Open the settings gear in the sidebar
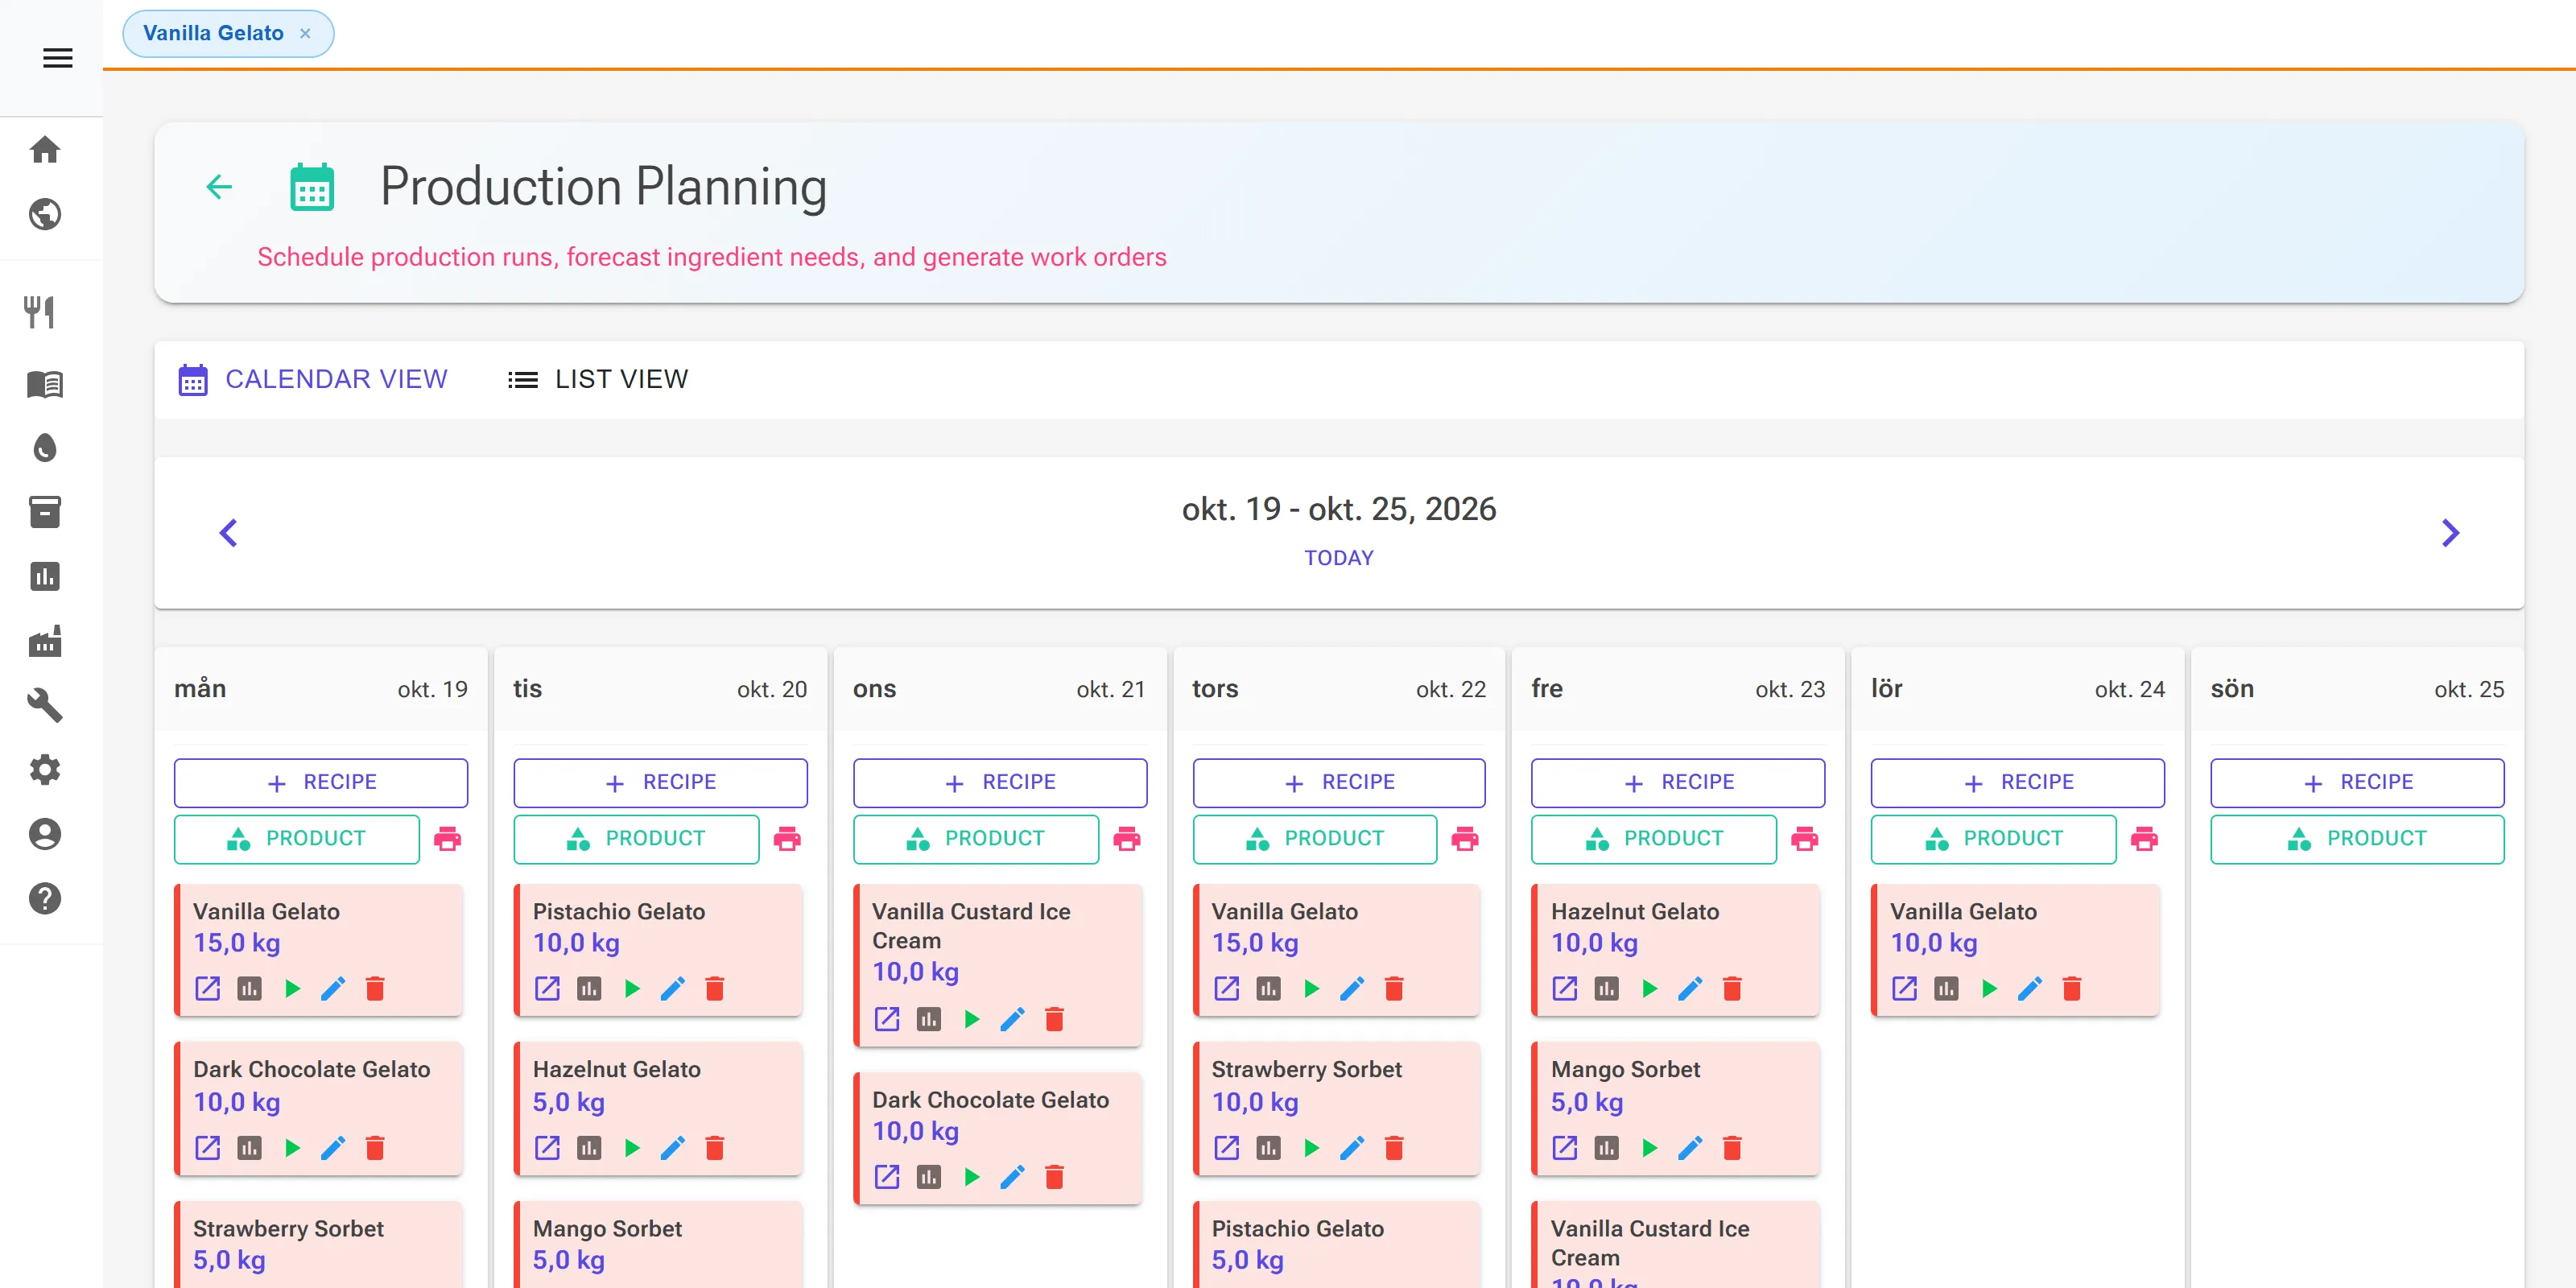This screenshot has width=2576, height=1288. click(45, 769)
